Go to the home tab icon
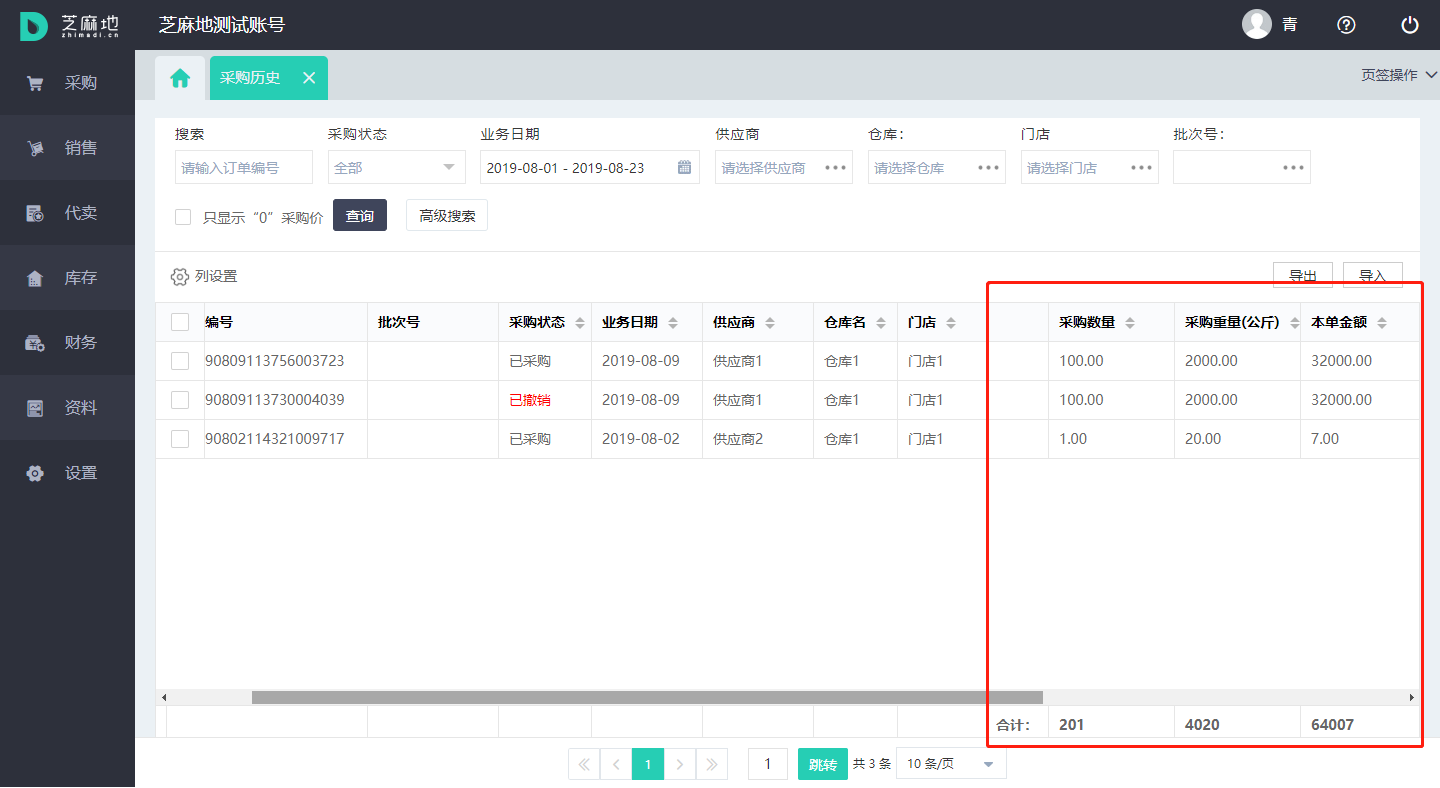Screen dimensions: 1440x788 (x=180, y=78)
